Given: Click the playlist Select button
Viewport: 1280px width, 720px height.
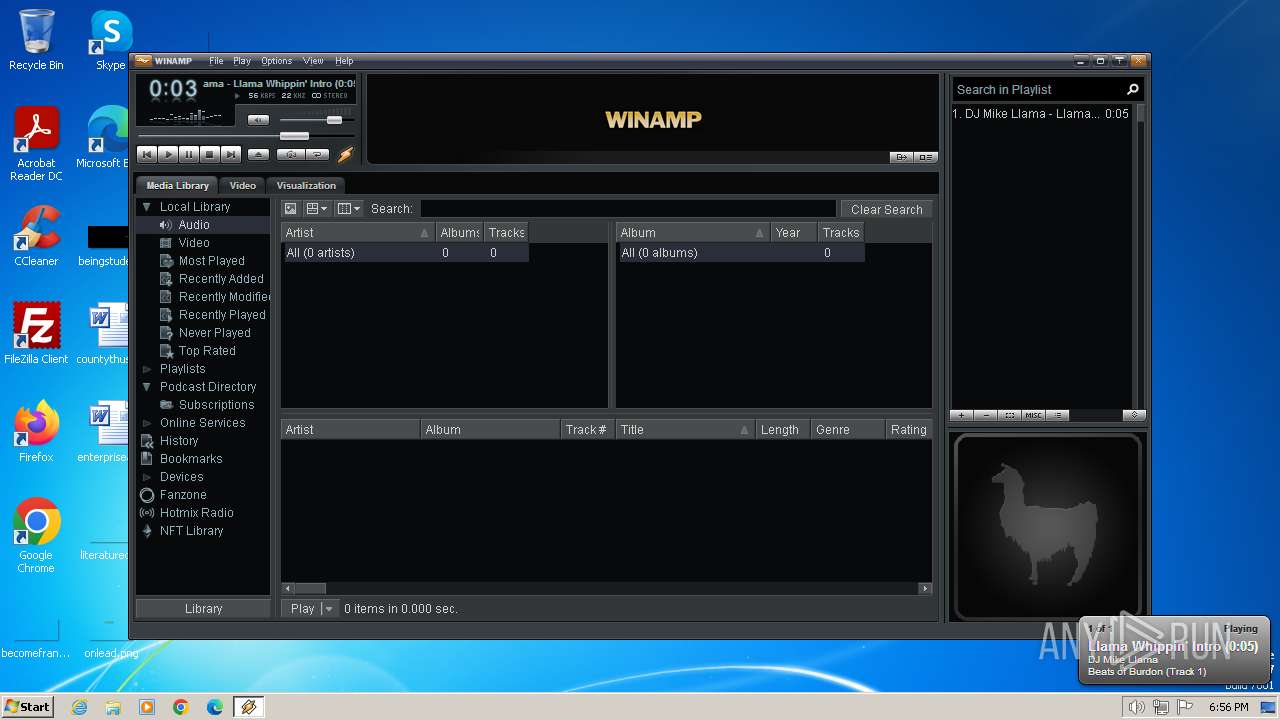Looking at the screenshot, I should [1009, 415].
